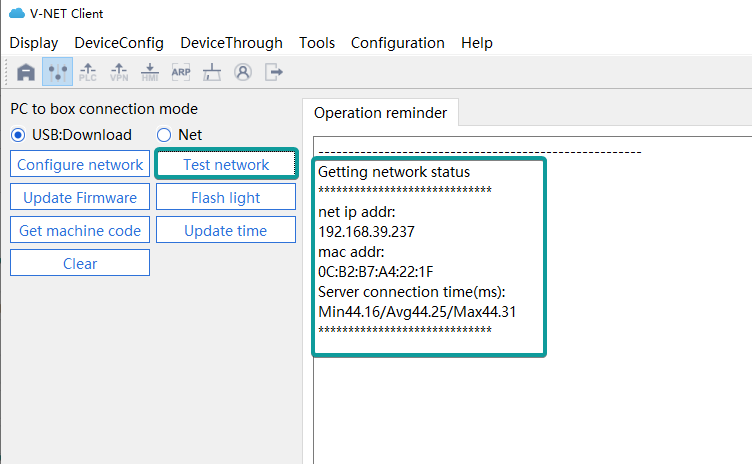Click the MAC address 0C:B2:B7:A4:22:1F text
The height and width of the screenshot is (464, 752).
(376, 272)
